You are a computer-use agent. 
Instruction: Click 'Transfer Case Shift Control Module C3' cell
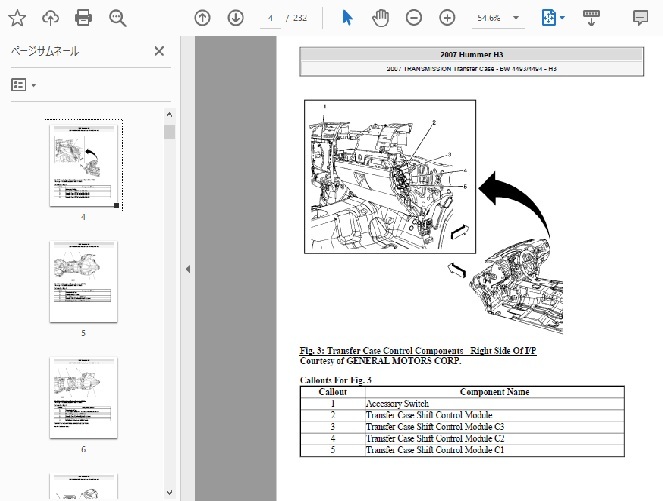(x=495, y=427)
